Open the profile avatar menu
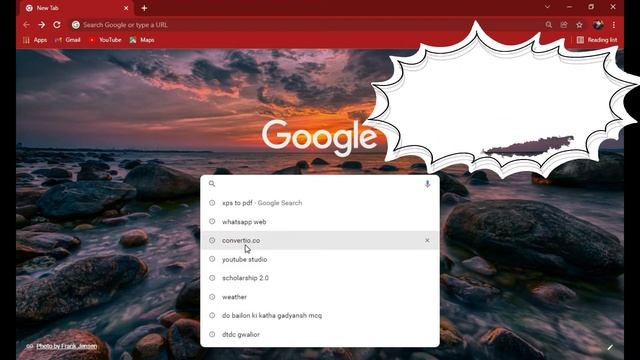 [x=598, y=25]
